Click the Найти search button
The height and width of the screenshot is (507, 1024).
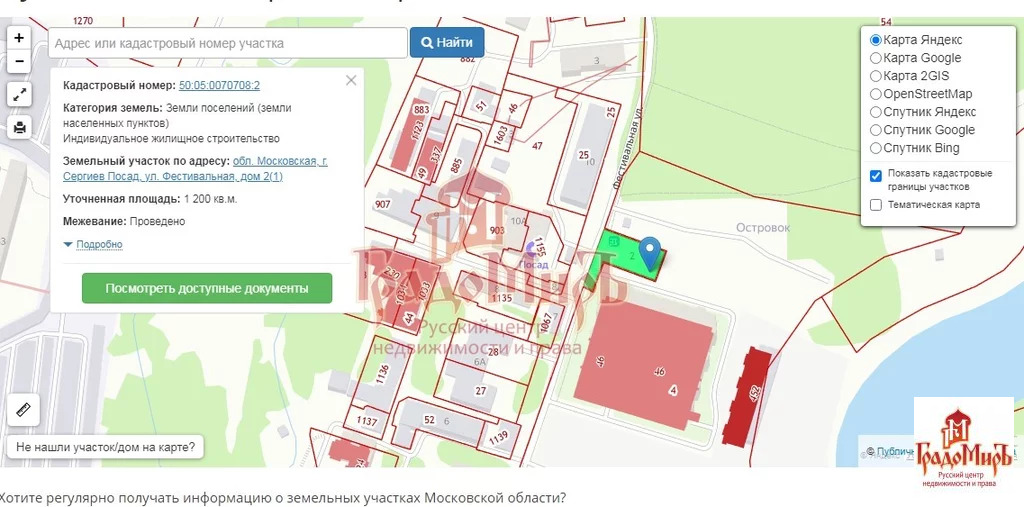click(x=447, y=42)
